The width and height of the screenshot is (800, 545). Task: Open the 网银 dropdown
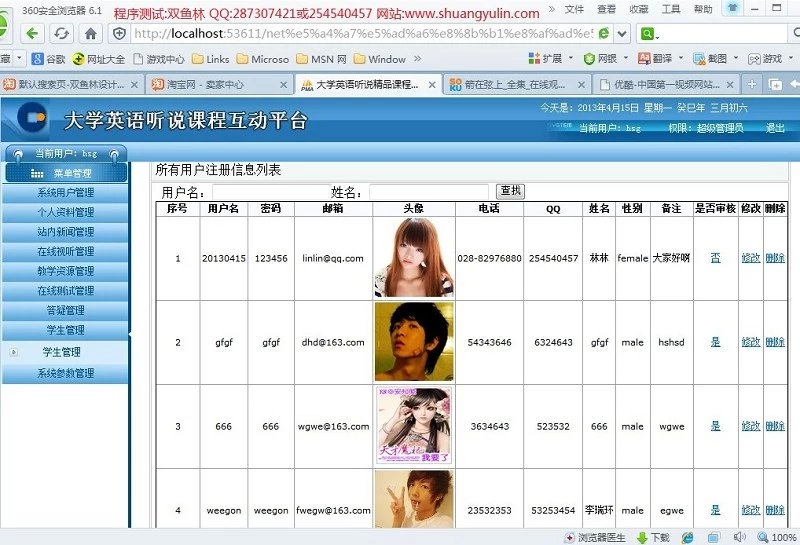(606, 59)
